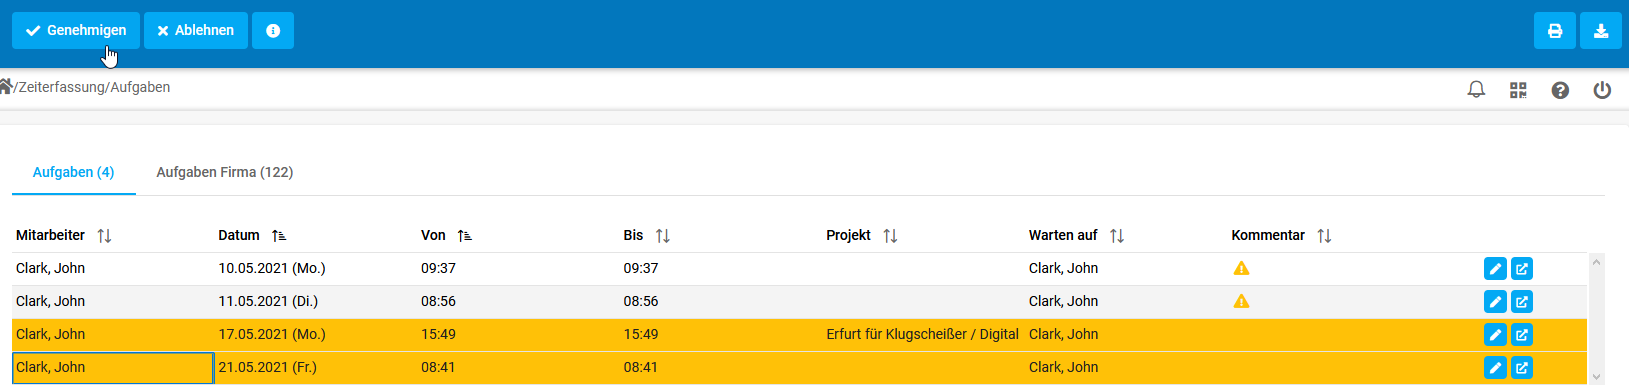
Task: Sort by Warten auf column arrows
Action: point(1117,236)
